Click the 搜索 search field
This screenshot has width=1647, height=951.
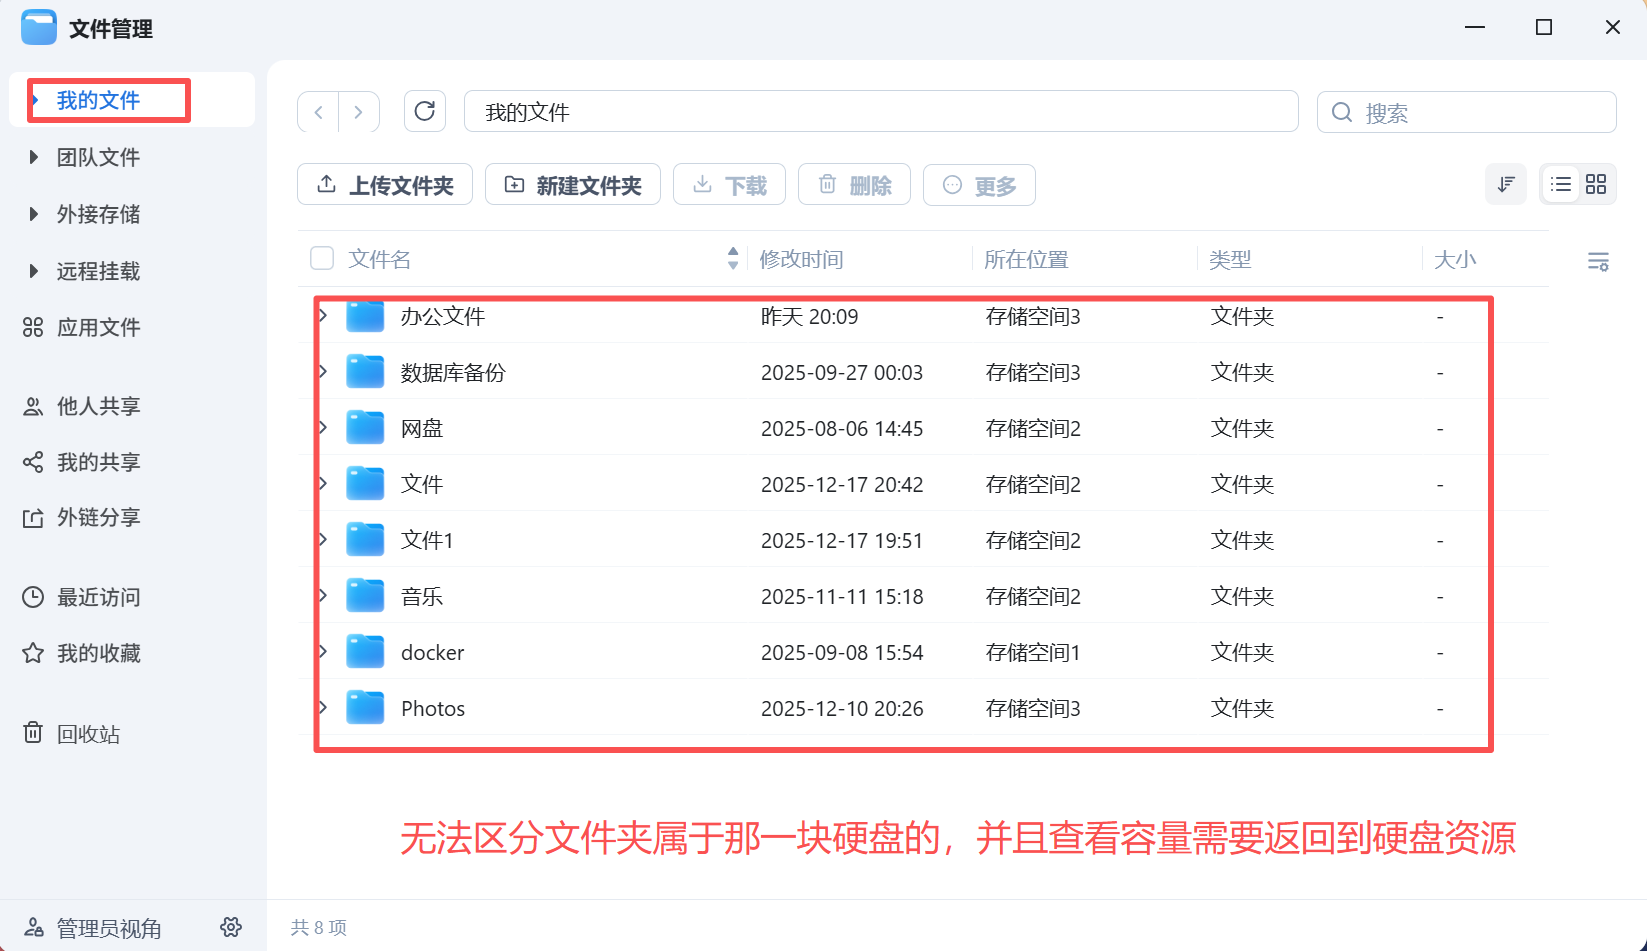point(1467,112)
